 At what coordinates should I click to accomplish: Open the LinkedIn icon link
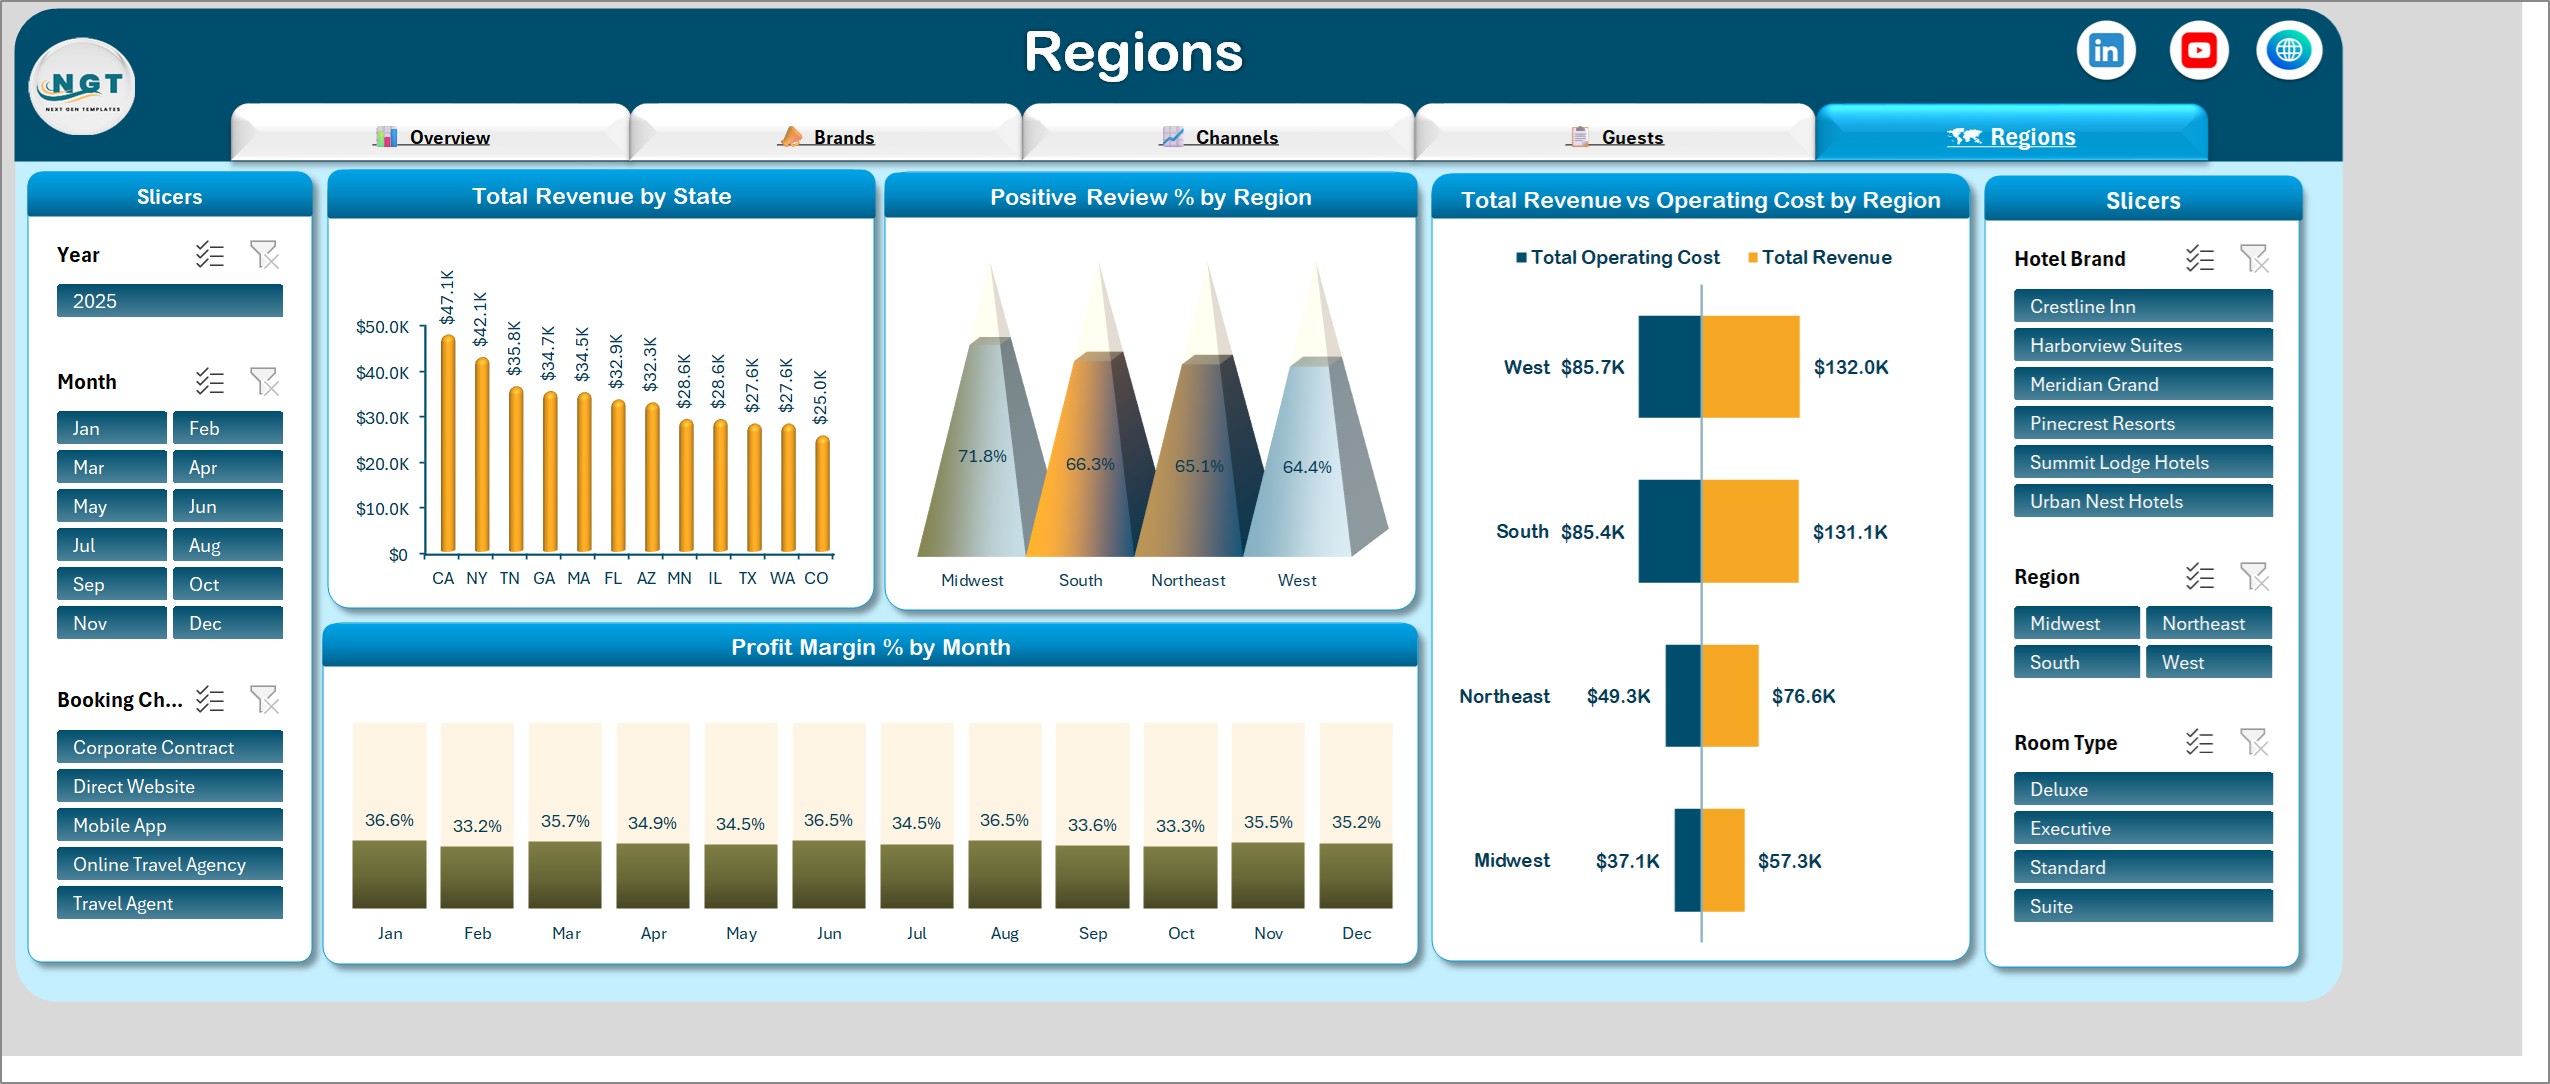pos(2106,50)
